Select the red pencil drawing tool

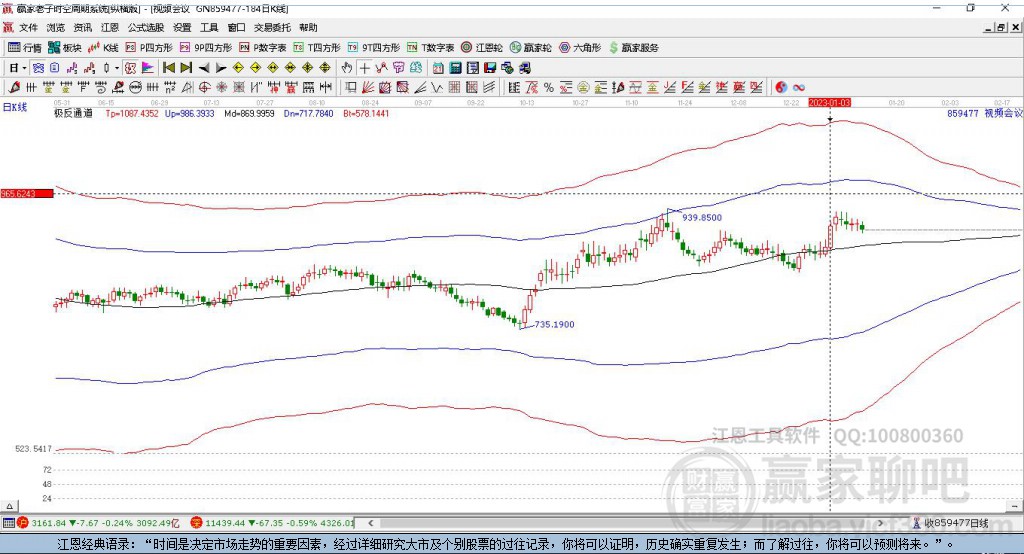(x=14, y=88)
